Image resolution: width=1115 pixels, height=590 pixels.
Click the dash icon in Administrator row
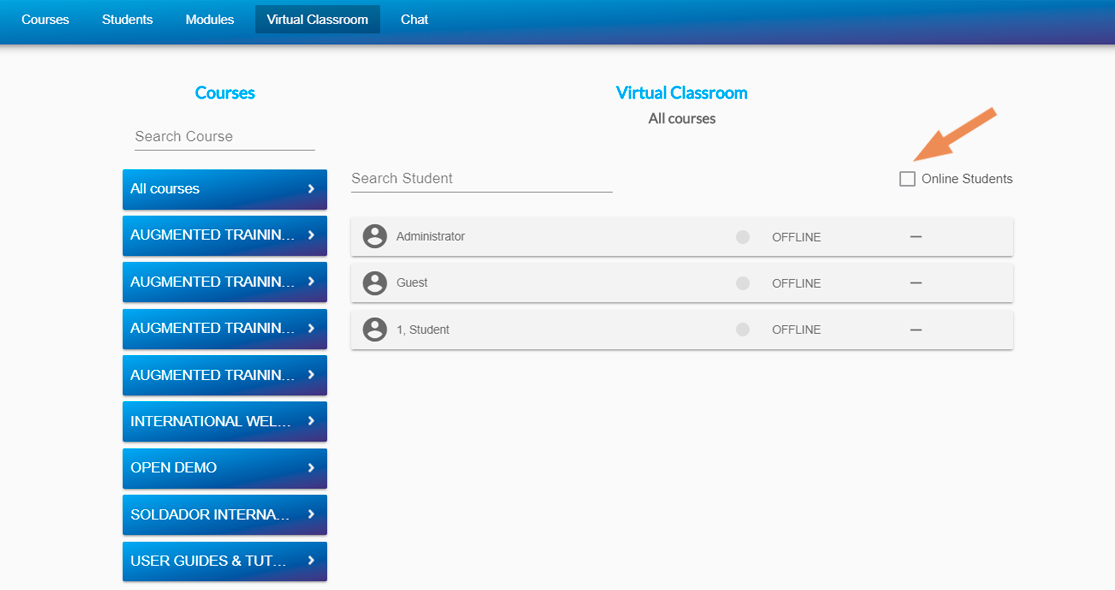point(915,237)
